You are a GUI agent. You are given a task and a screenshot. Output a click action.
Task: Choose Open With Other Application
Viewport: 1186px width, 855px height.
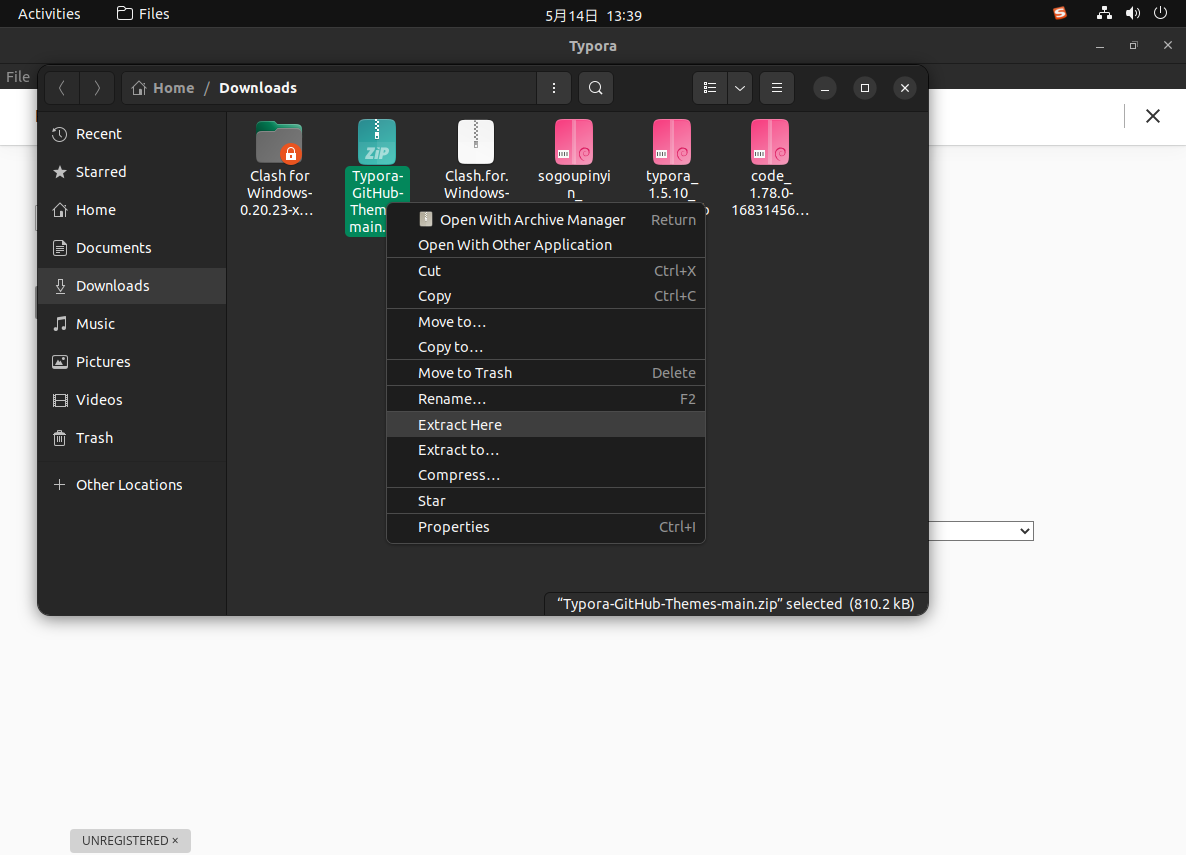[545, 245]
